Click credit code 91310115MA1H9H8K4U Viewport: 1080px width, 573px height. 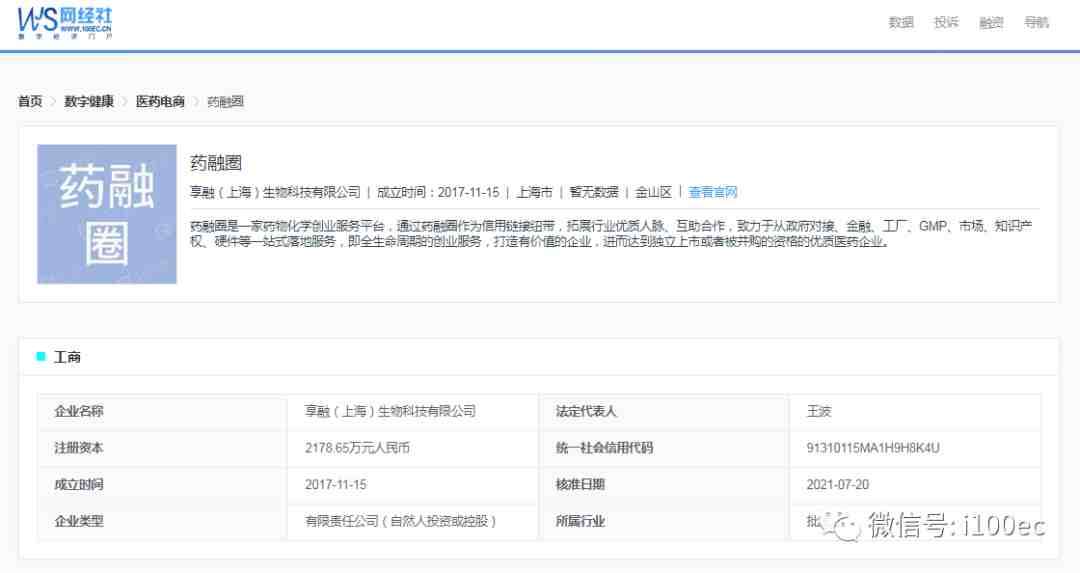tap(873, 448)
